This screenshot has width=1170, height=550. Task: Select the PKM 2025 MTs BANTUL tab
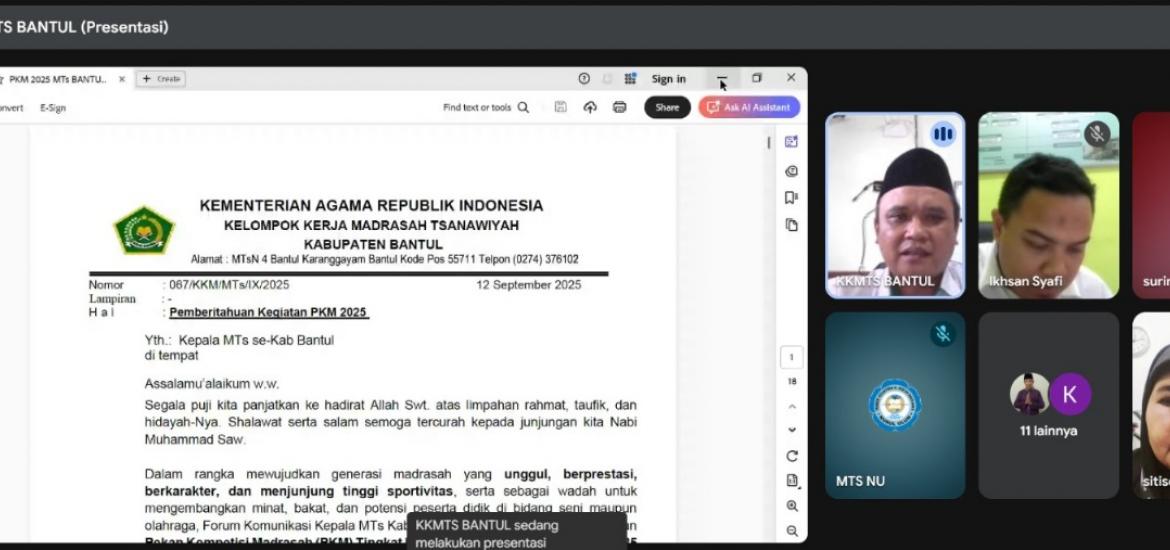(x=57, y=79)
